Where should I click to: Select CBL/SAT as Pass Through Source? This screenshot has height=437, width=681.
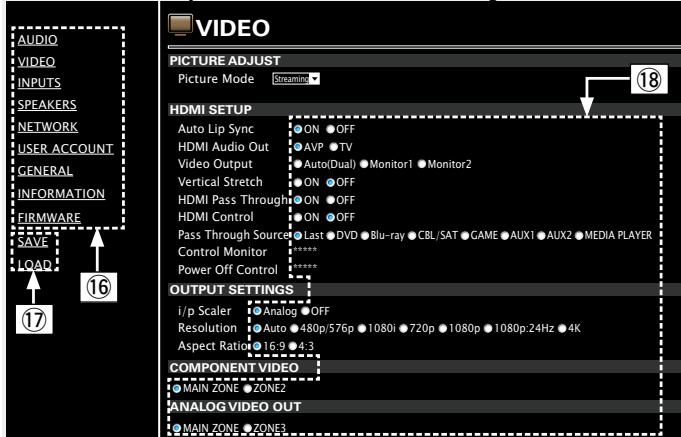point(412,235)
